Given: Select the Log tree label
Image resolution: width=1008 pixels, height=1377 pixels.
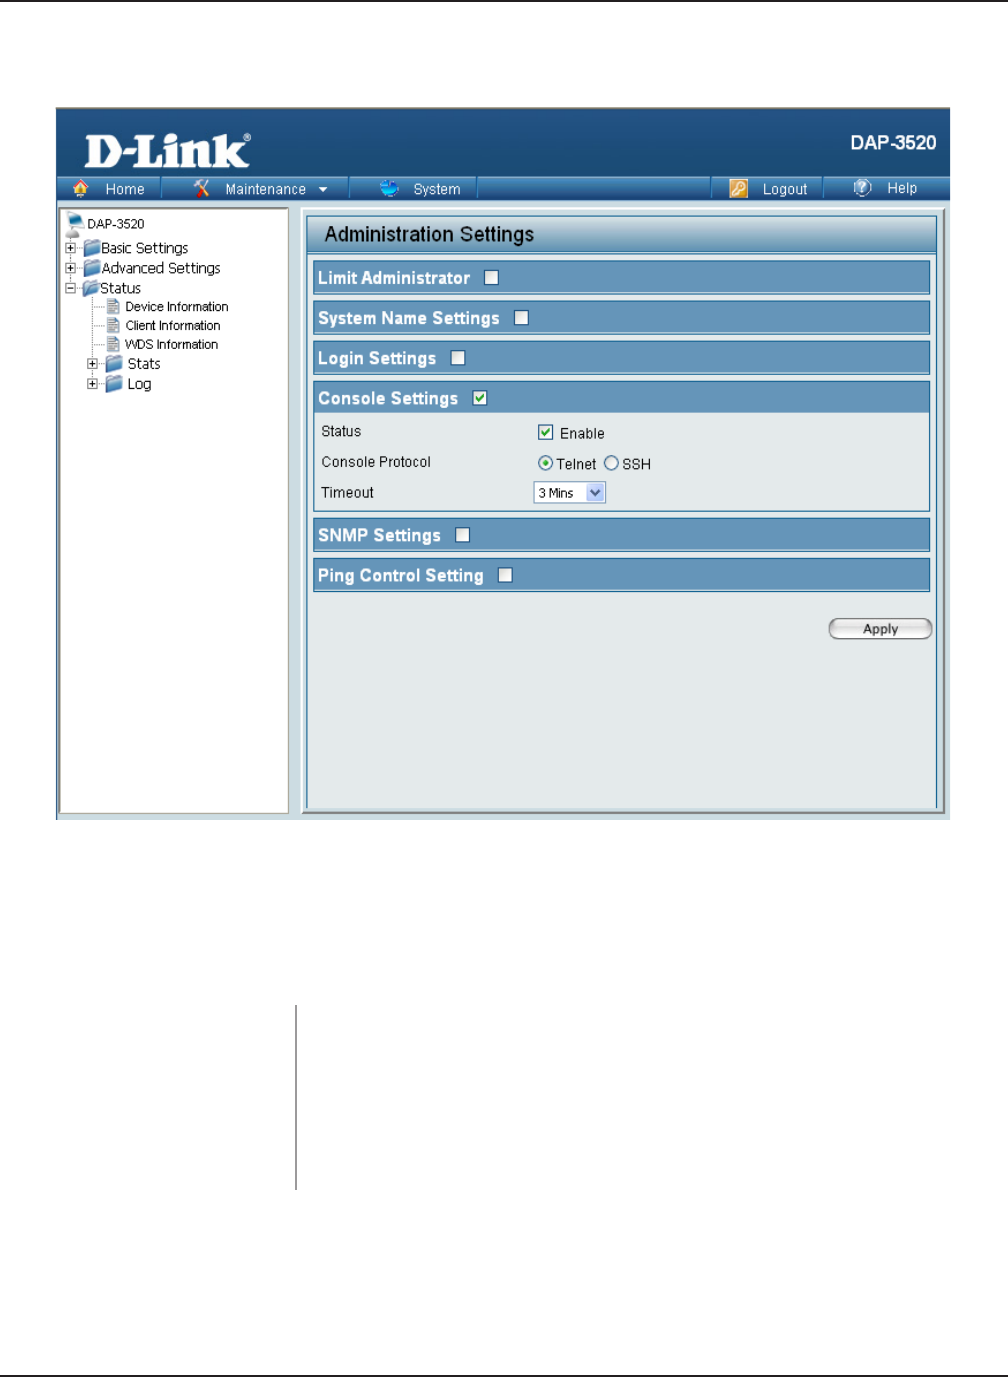Looking at the screenshot, I should (139, 384).
